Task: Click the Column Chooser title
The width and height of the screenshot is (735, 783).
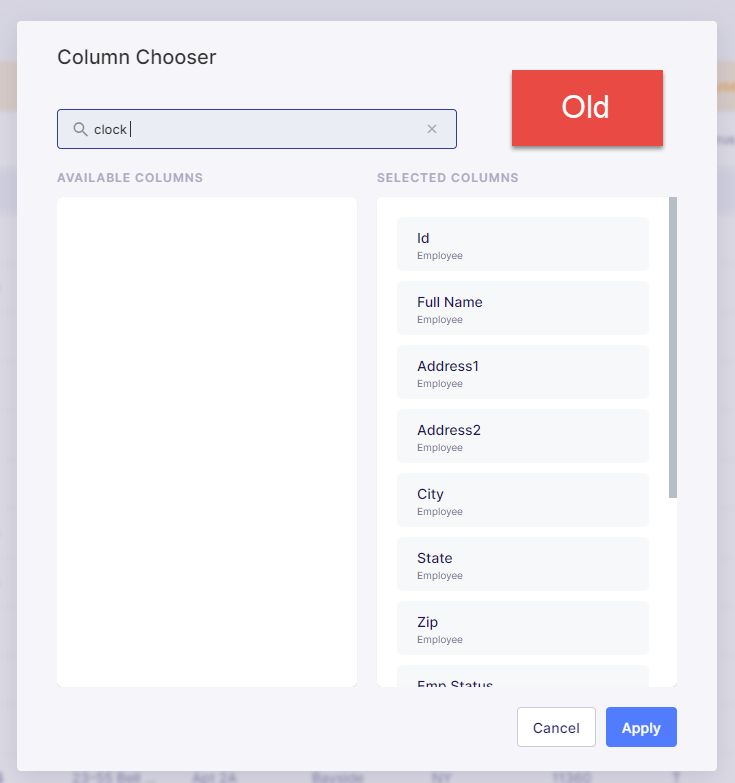Action: pyautogui.click(x=137, y=57)
